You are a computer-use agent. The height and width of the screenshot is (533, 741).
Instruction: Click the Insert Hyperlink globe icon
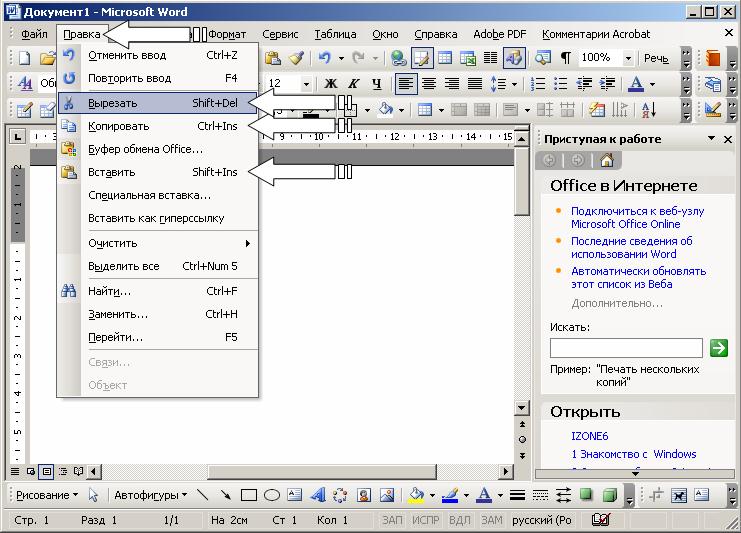pos(398,58)
